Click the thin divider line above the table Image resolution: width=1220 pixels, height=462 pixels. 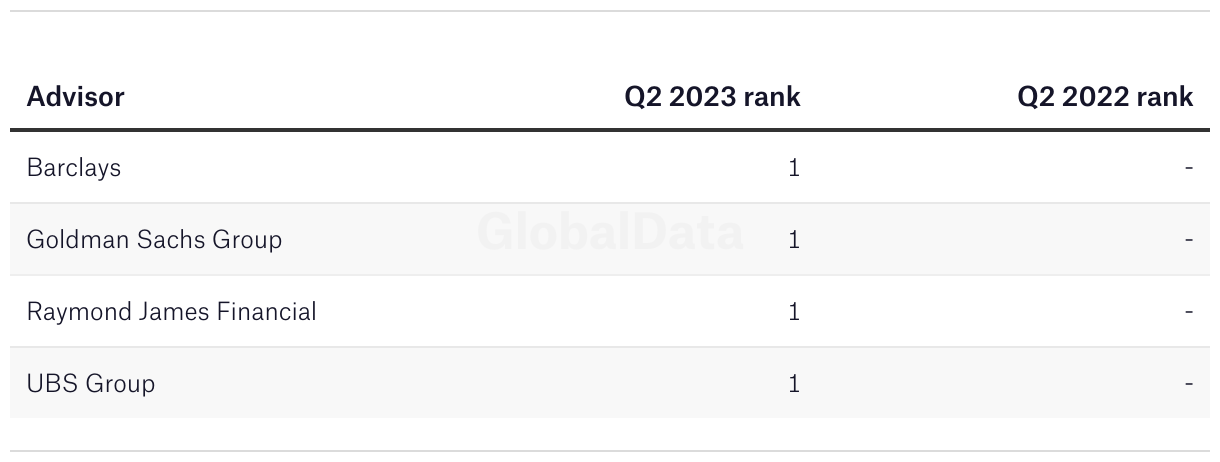point(610,11)
